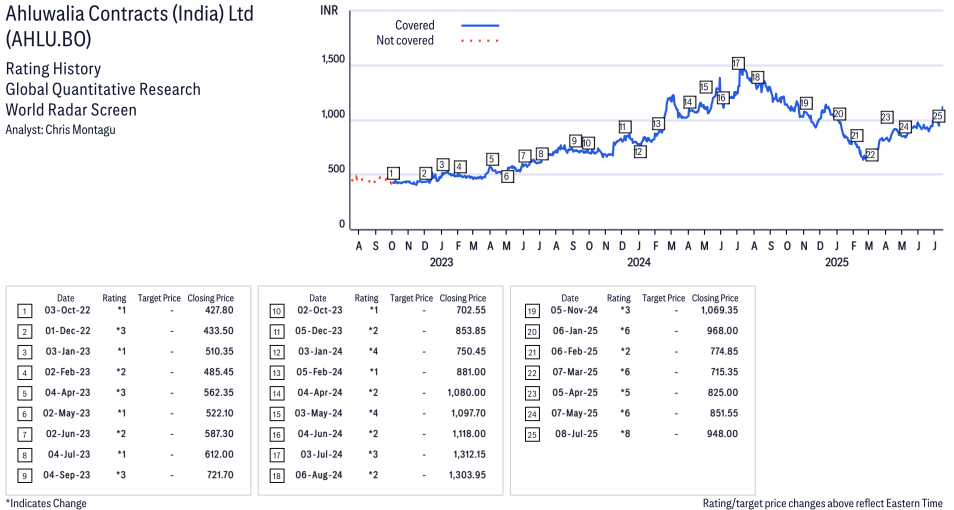This screenshot has height=510, width=954.
Task: Click the Covered legend label
Action: coord(415,26)
